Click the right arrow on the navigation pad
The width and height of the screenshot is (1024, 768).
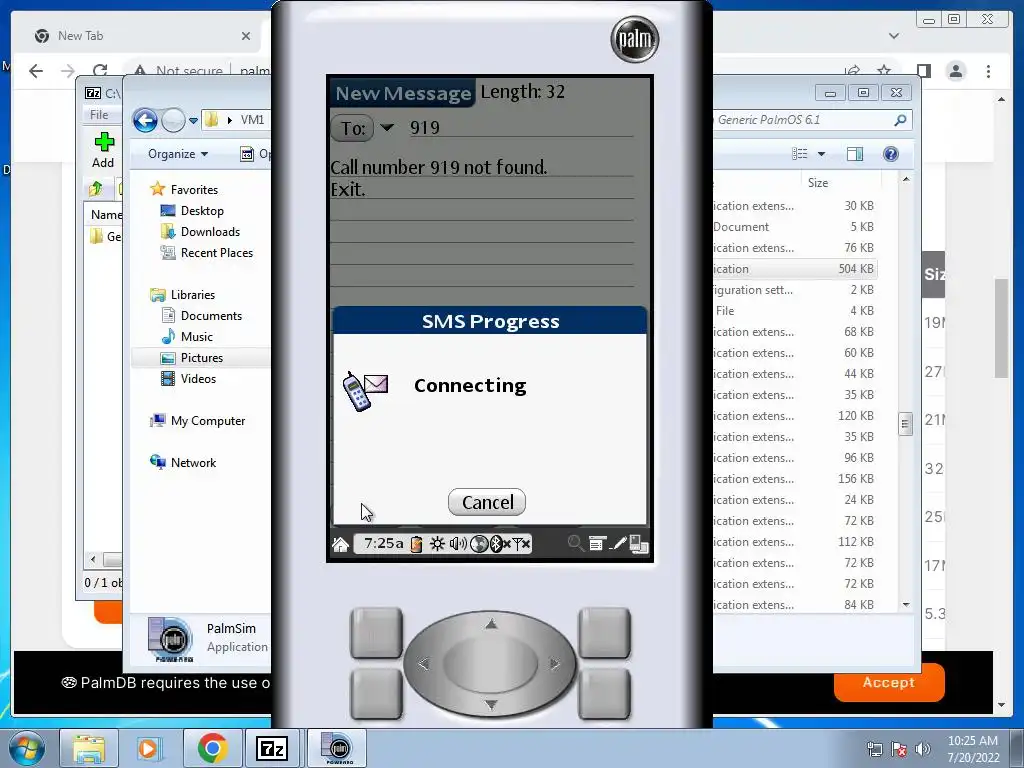pos(554,664)
